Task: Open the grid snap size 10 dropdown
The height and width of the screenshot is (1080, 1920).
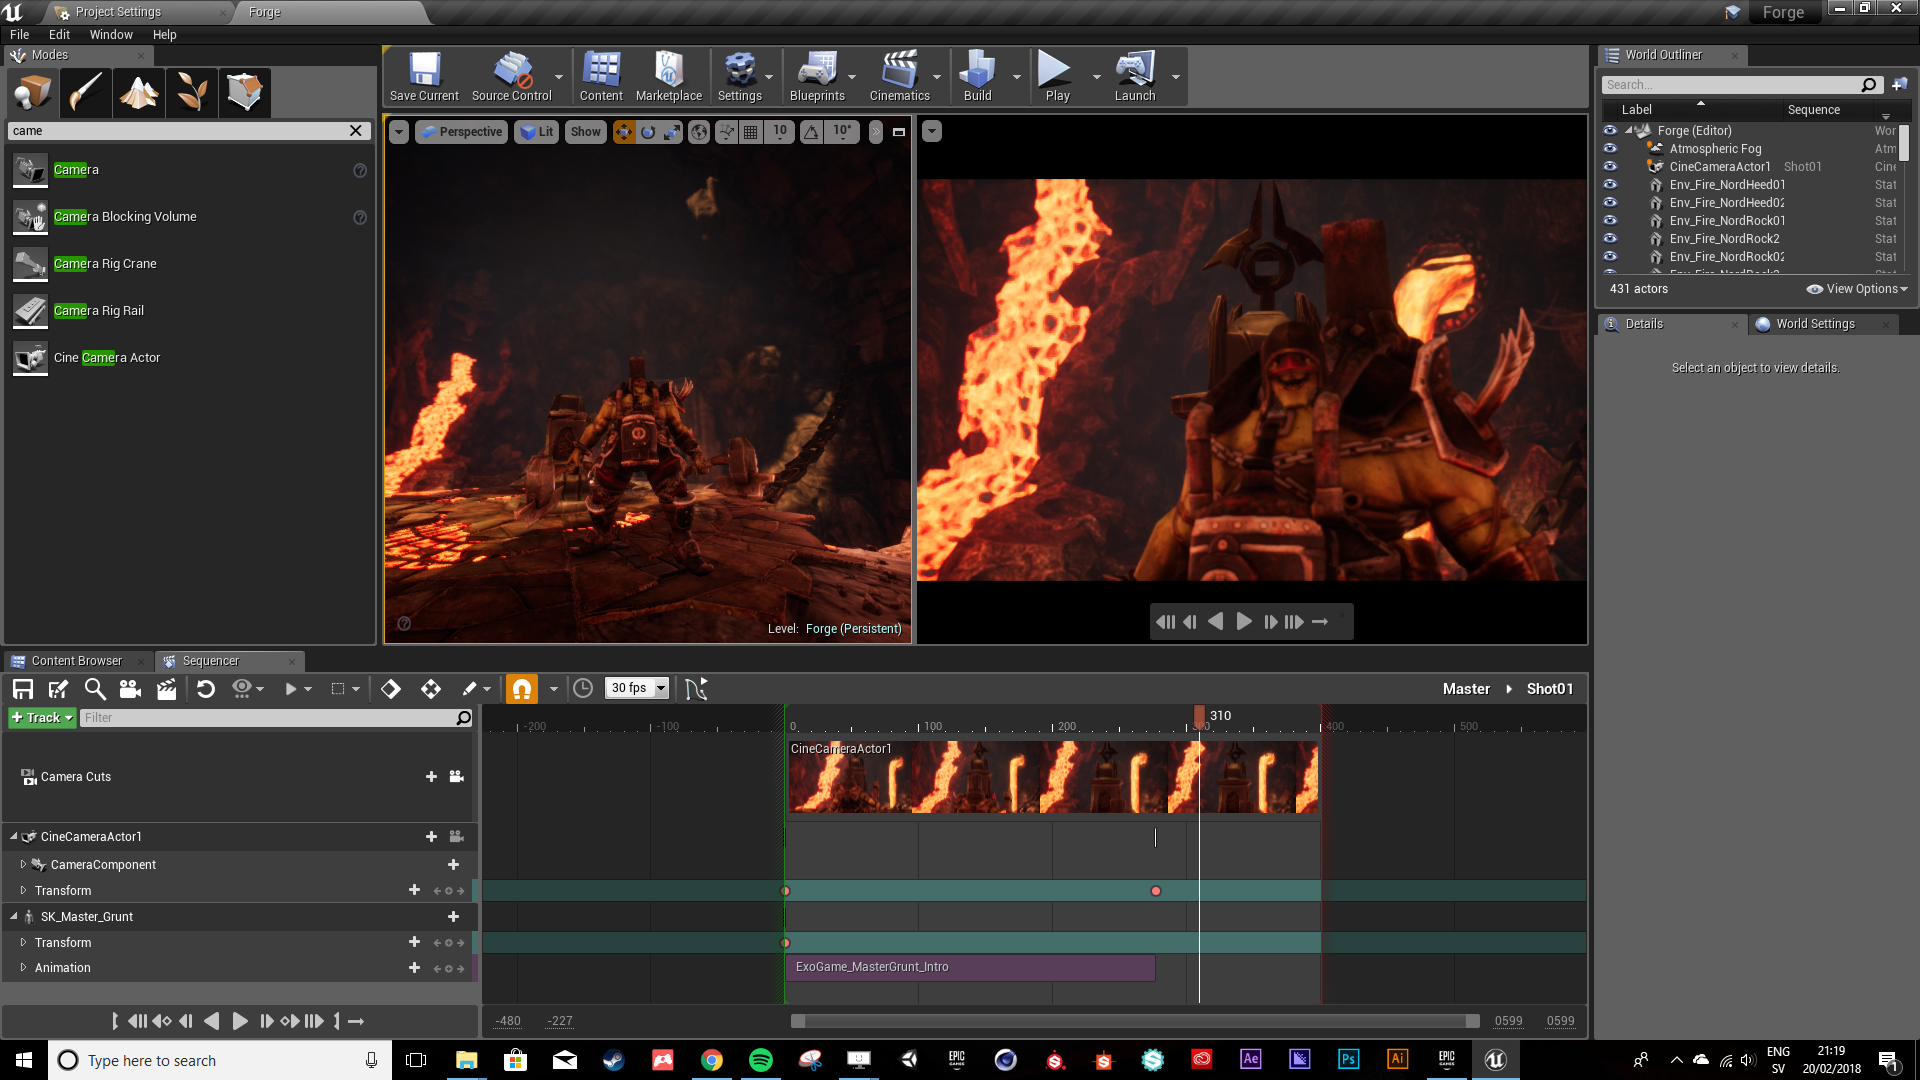Action: (780, 132)
